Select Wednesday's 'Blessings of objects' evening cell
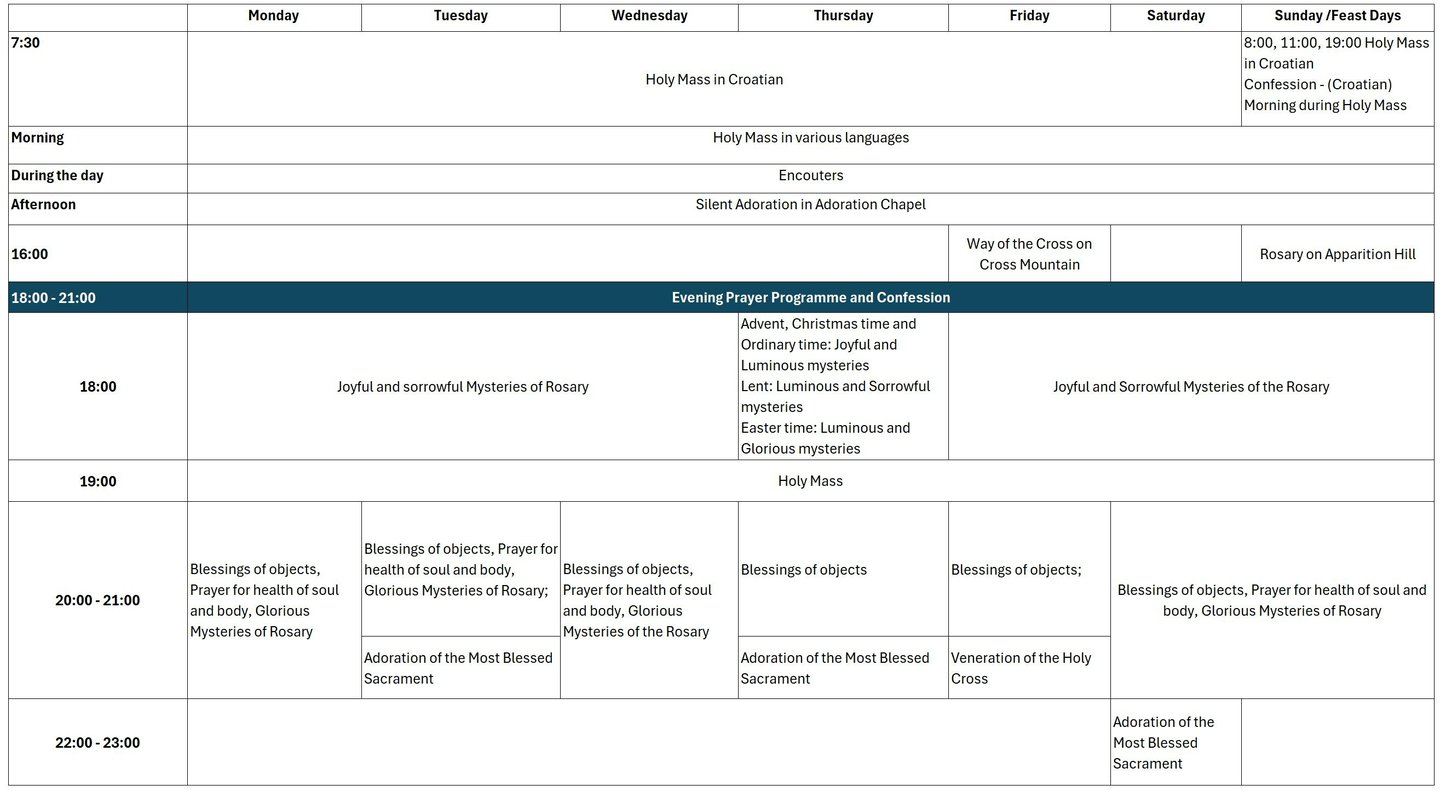The width and height of the screenshot is (1440, 791). pos(649,600)
